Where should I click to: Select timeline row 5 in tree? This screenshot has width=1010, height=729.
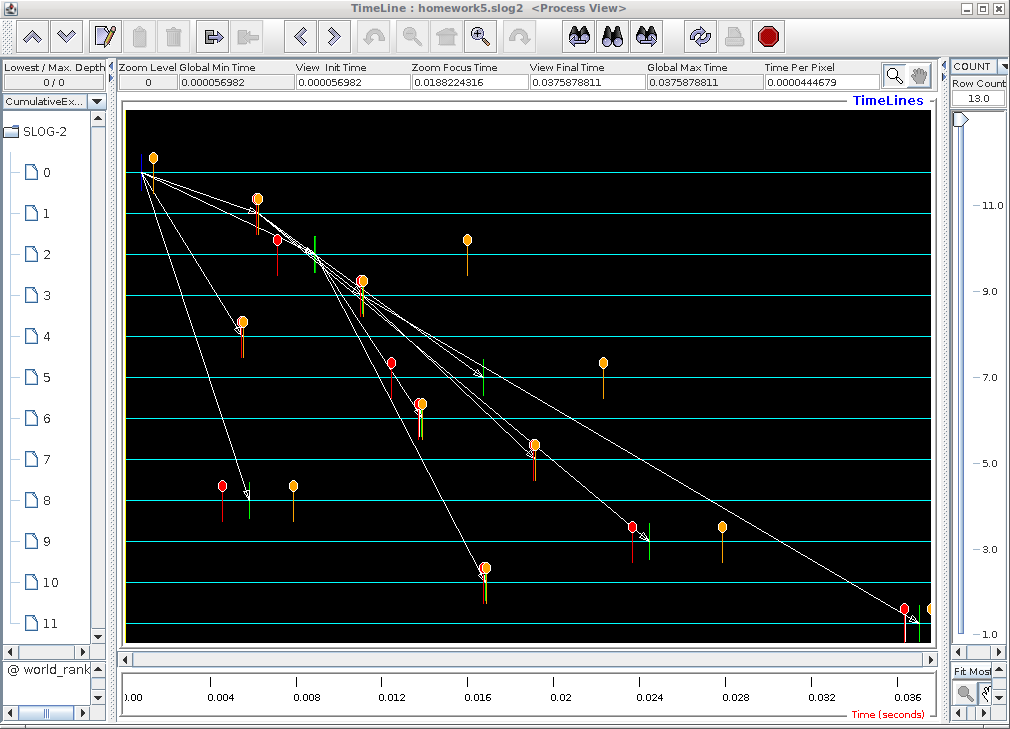46,378
